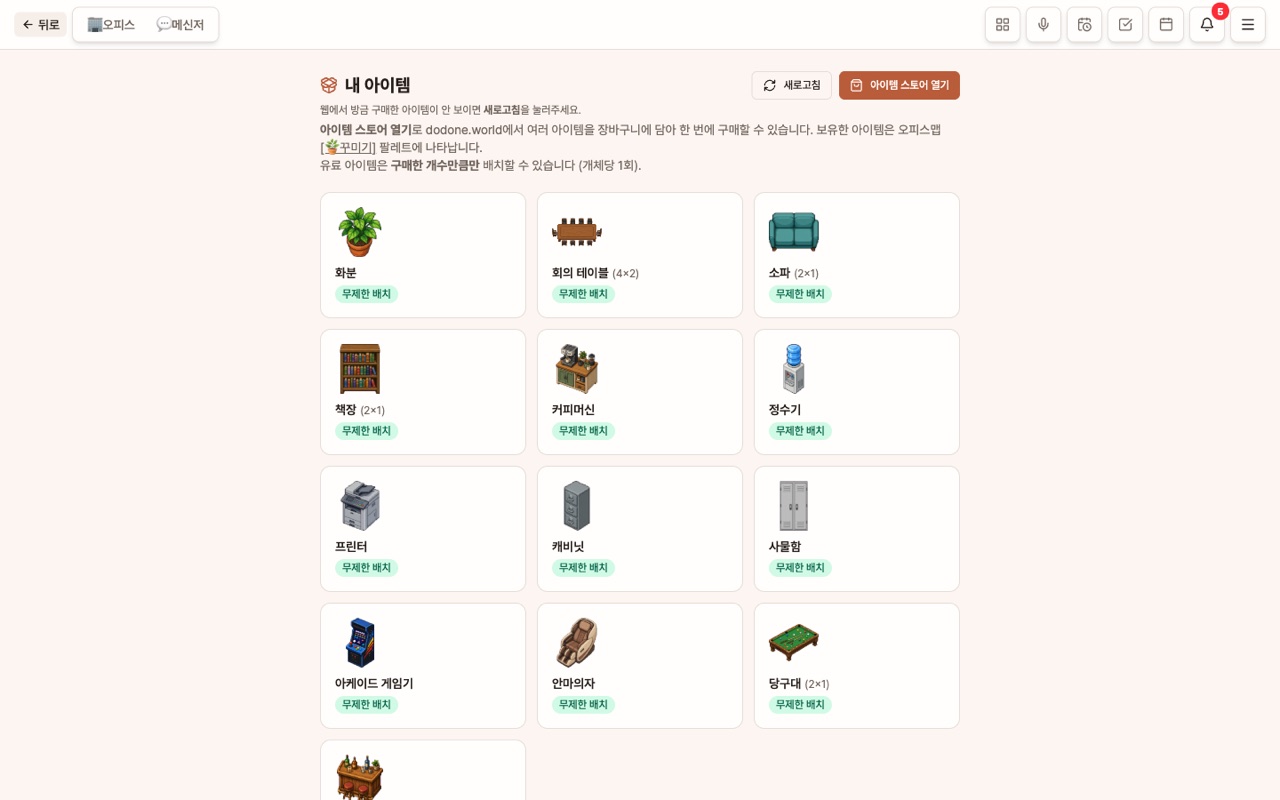Click 무제한 배치 badge under 화분

[x=366, y=294]
